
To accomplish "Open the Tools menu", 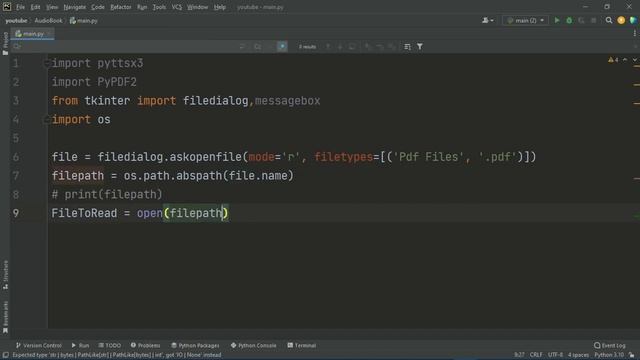I will [x=160, y=7].
